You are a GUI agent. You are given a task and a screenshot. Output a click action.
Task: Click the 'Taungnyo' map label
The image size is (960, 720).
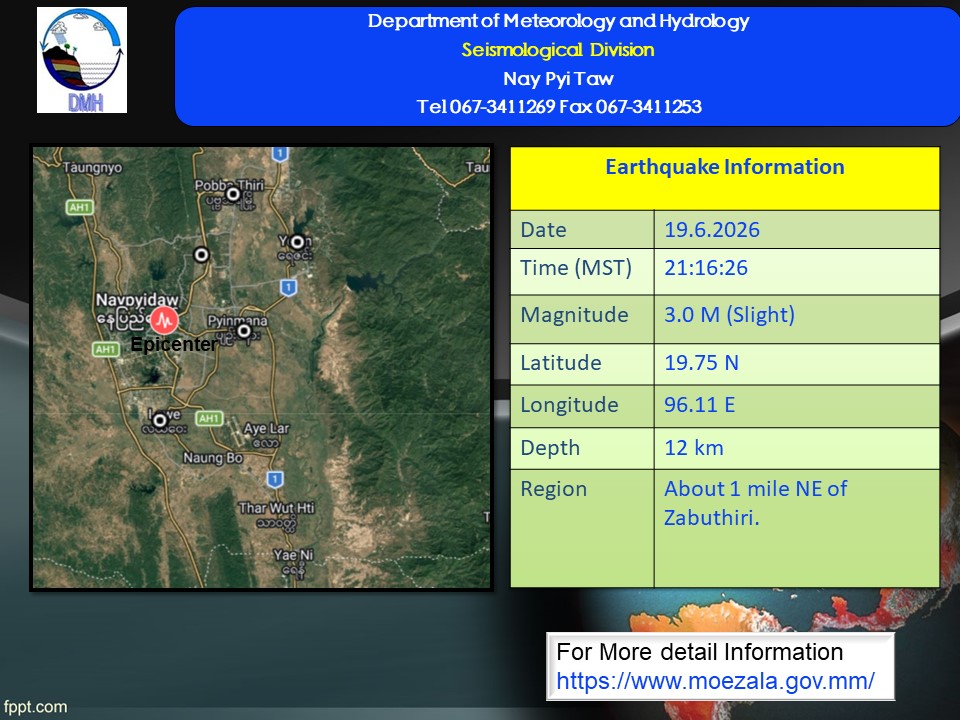coord(92,168)
